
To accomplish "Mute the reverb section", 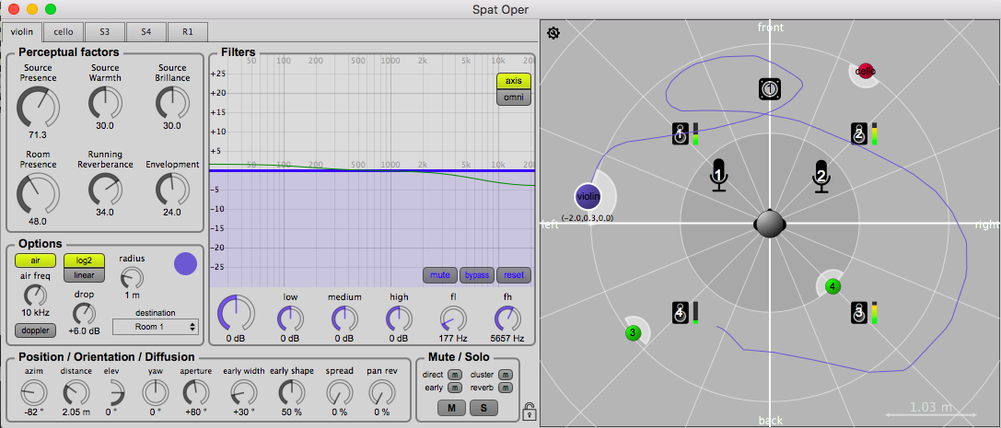I will click(505, 387).
